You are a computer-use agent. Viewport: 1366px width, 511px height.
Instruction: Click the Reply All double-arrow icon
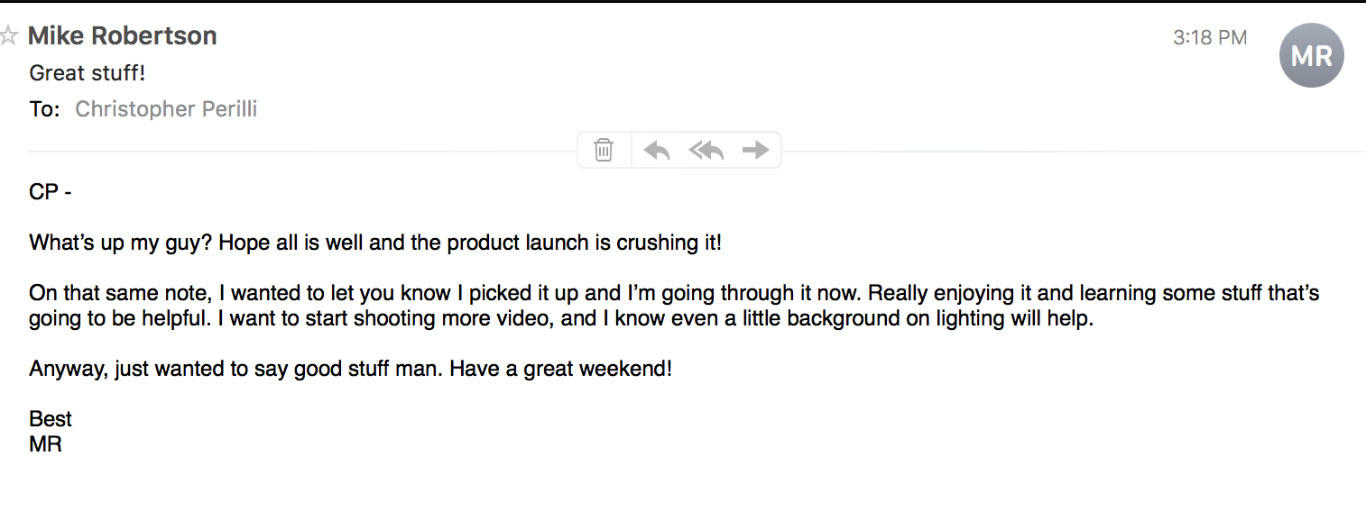pos(706,150)
